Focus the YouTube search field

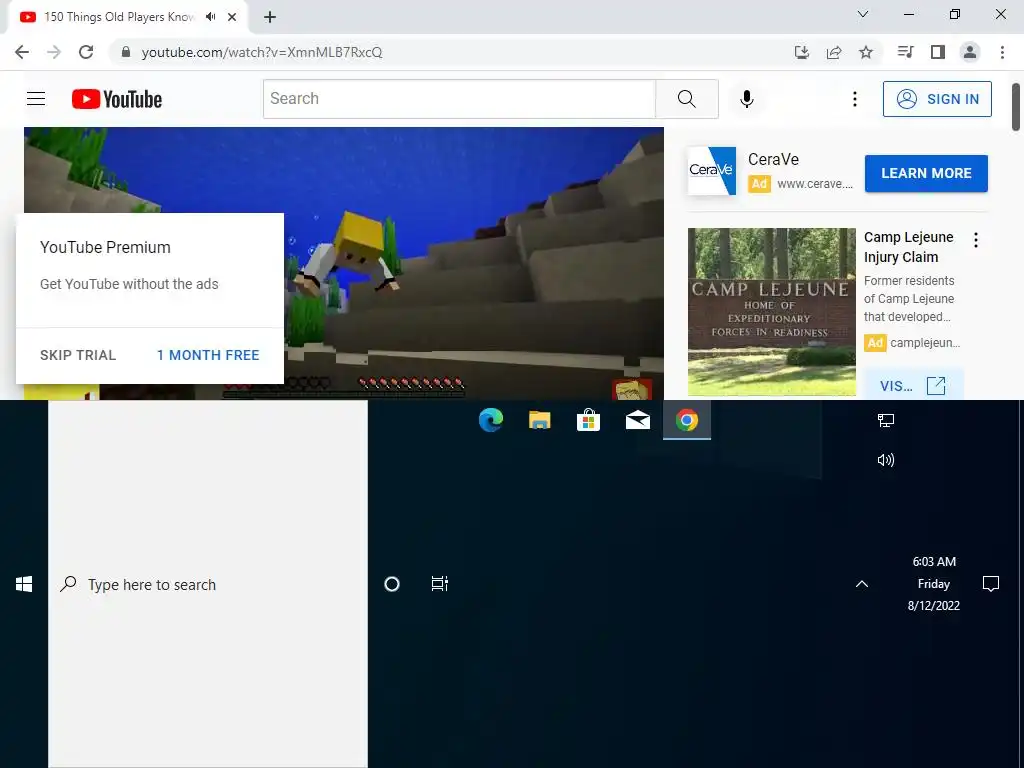point(459,99)
